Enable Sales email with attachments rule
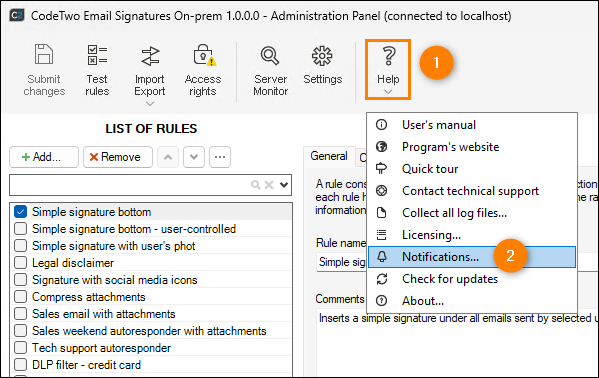The height and width of the screenshot is (378, 599). (20, 313)
